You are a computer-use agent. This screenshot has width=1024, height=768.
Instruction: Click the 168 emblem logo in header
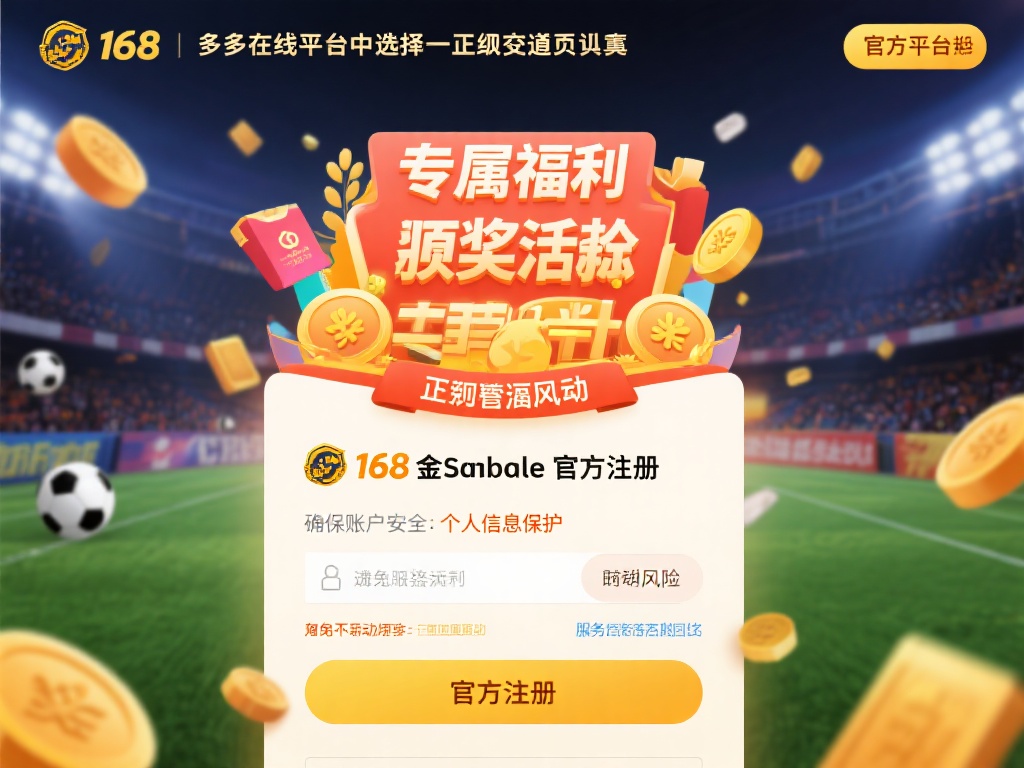63,45
